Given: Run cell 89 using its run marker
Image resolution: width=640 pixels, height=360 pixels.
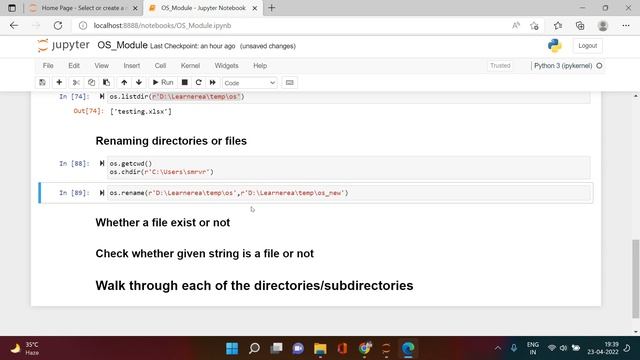Looking at the screenshot, I should click(102, 193).
